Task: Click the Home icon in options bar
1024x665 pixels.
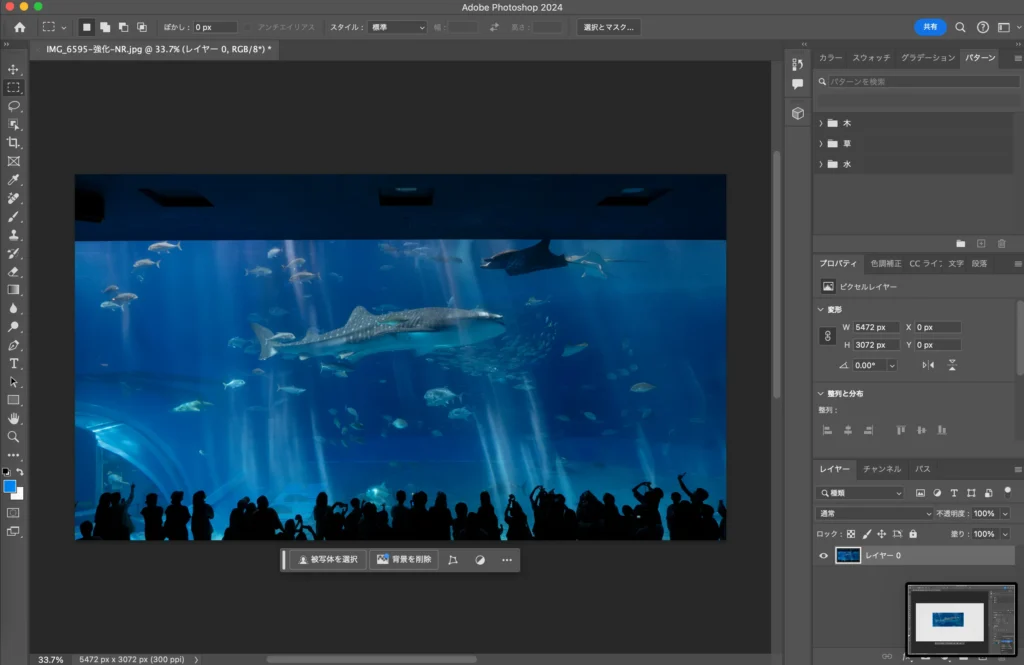Action: click(19, 27)
